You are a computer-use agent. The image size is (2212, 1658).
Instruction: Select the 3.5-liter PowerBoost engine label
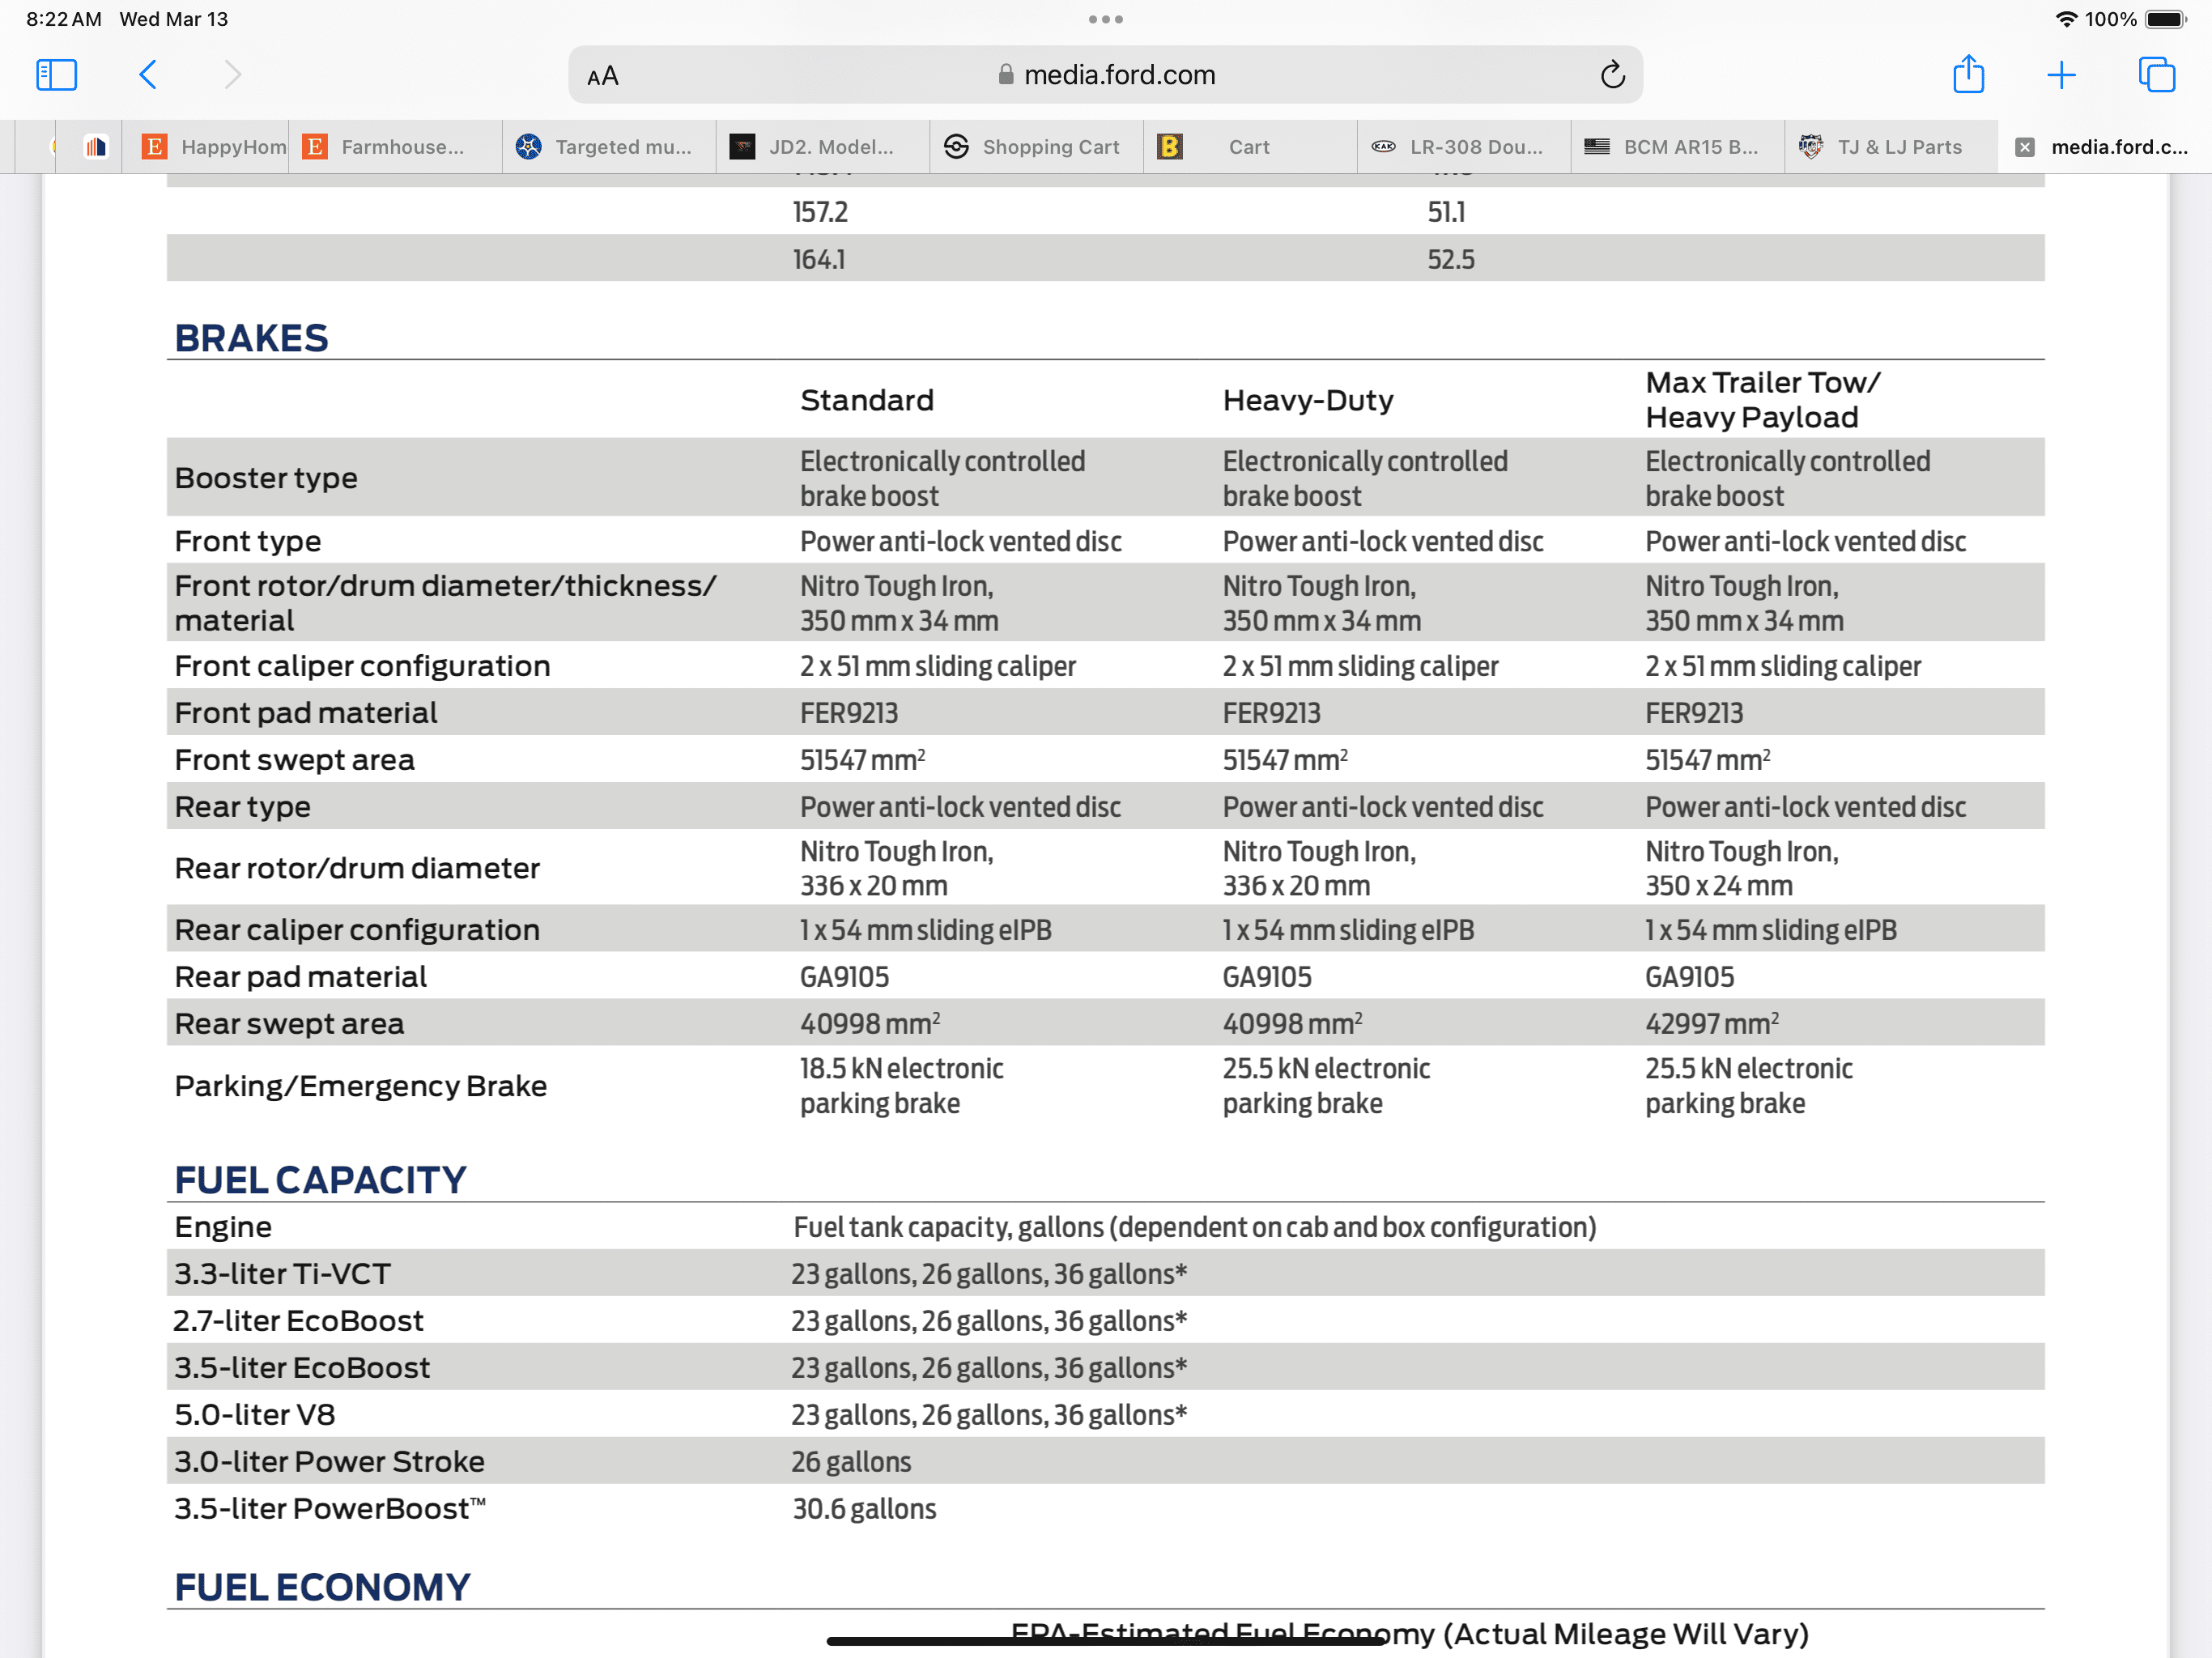[x=330, y=1508]
